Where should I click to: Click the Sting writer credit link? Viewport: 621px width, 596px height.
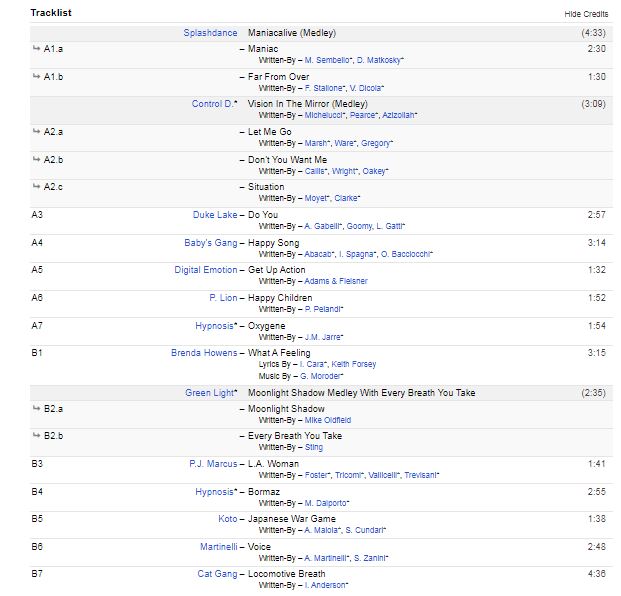[313, 448]
